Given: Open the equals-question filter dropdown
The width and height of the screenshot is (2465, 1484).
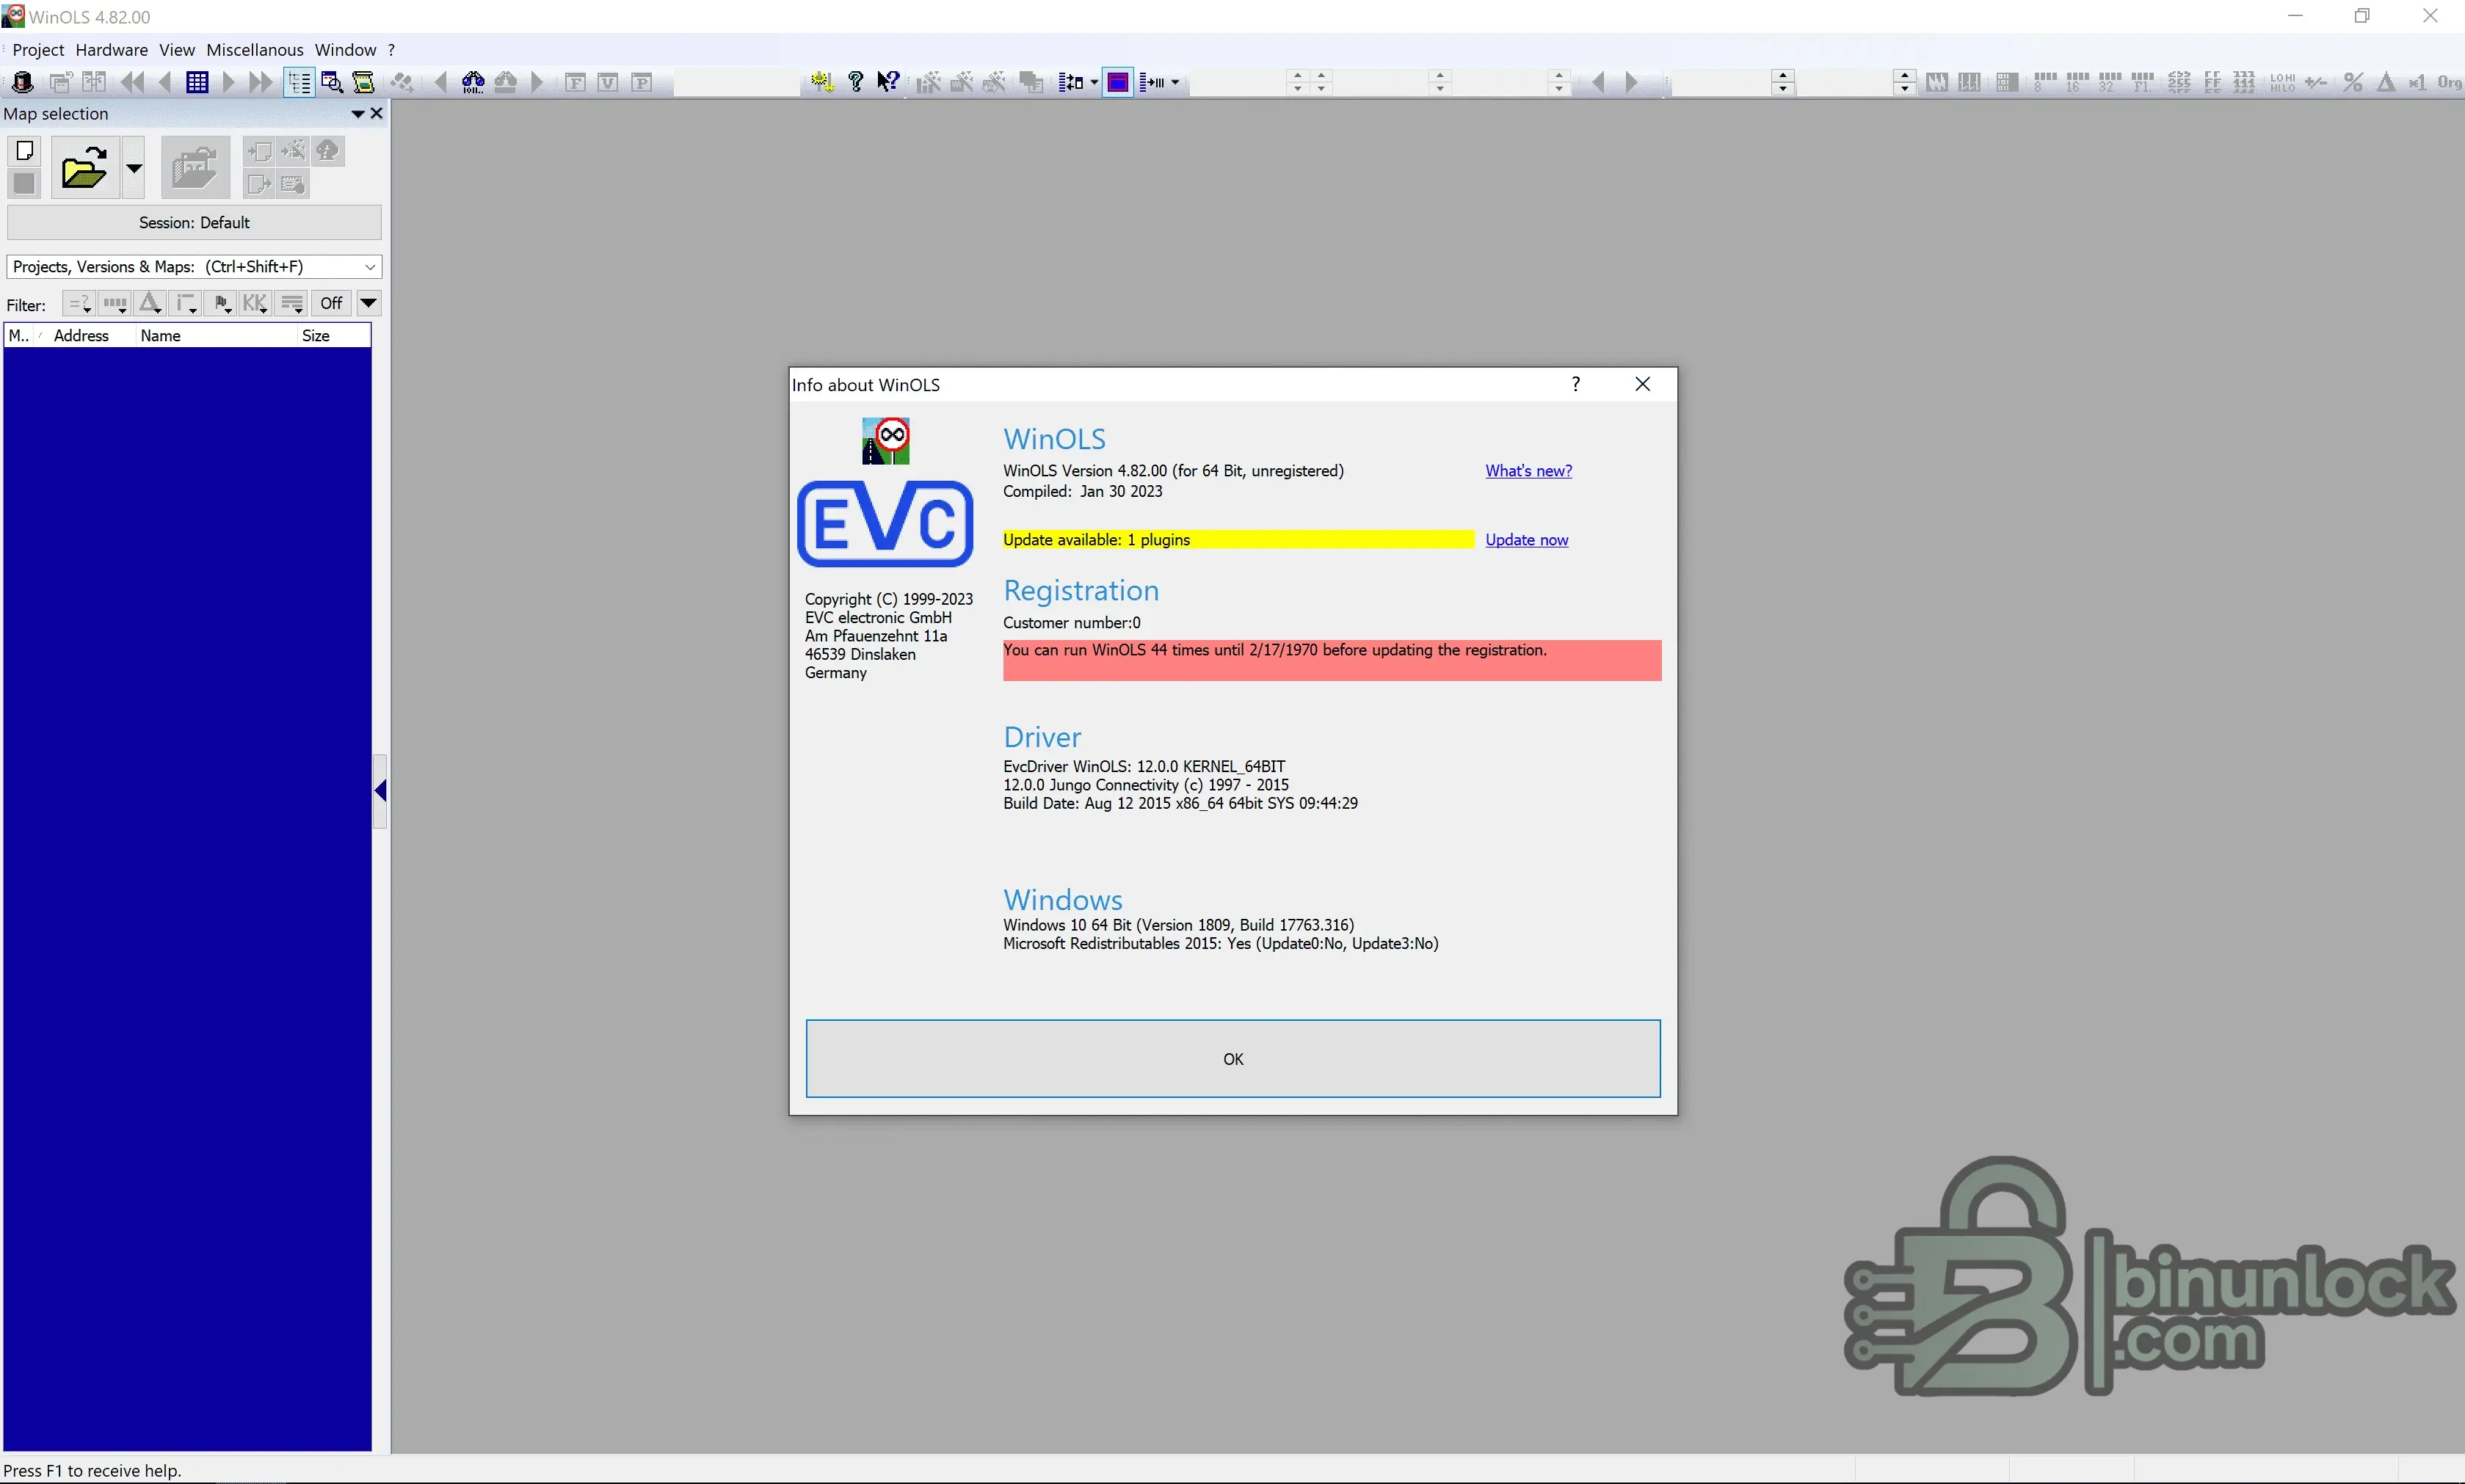Looking at the screenshot, I should point(79,303).
